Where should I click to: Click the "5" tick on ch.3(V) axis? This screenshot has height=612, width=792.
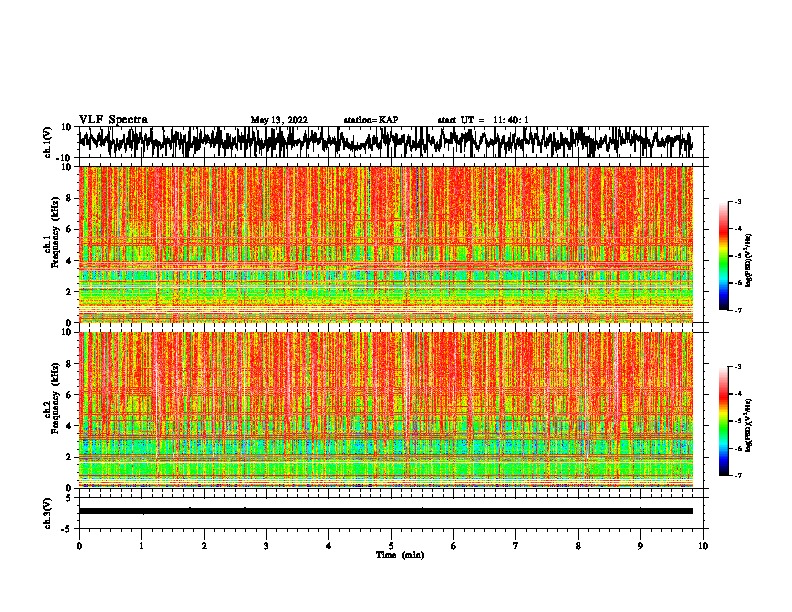click(69, 498)
